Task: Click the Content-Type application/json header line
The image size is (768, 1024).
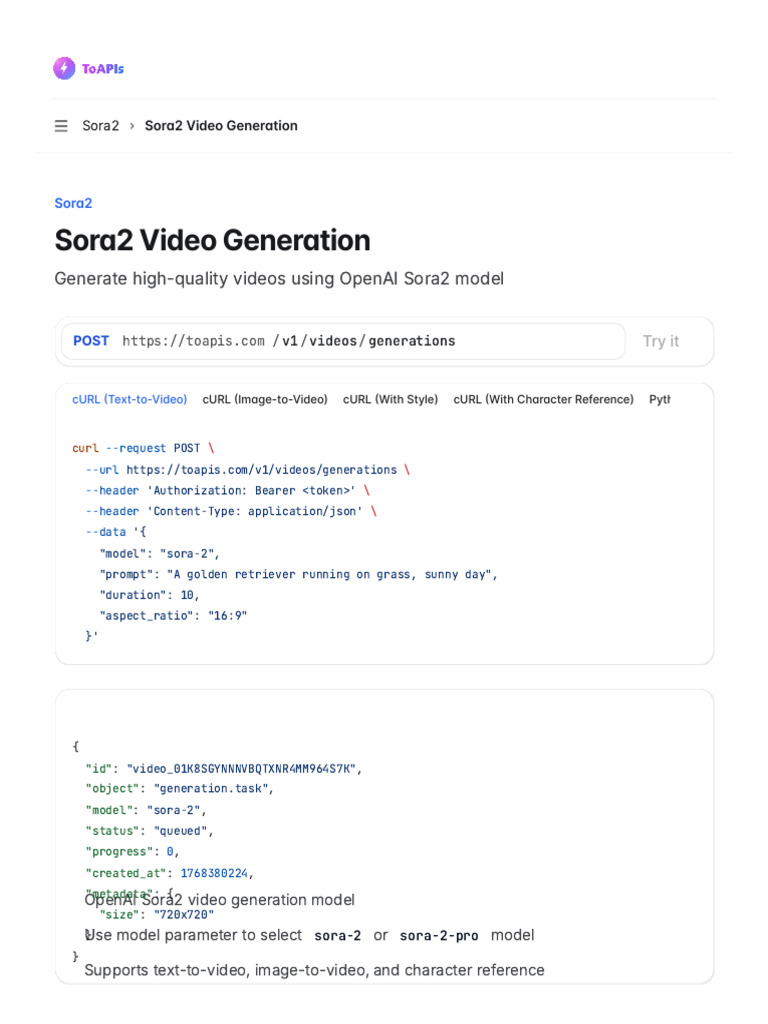Action: click(231, 511)
